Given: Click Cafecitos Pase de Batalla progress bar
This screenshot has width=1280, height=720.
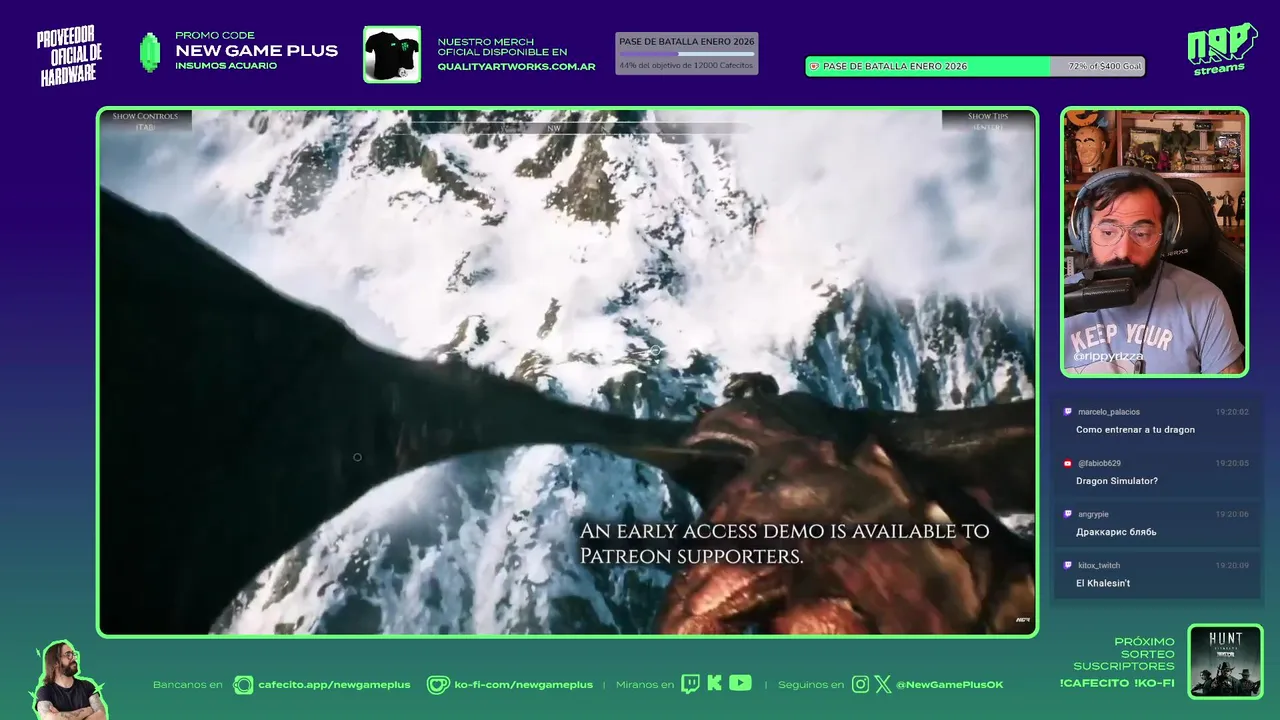Looking at the screenshot, I should click(x=686, y=53).
